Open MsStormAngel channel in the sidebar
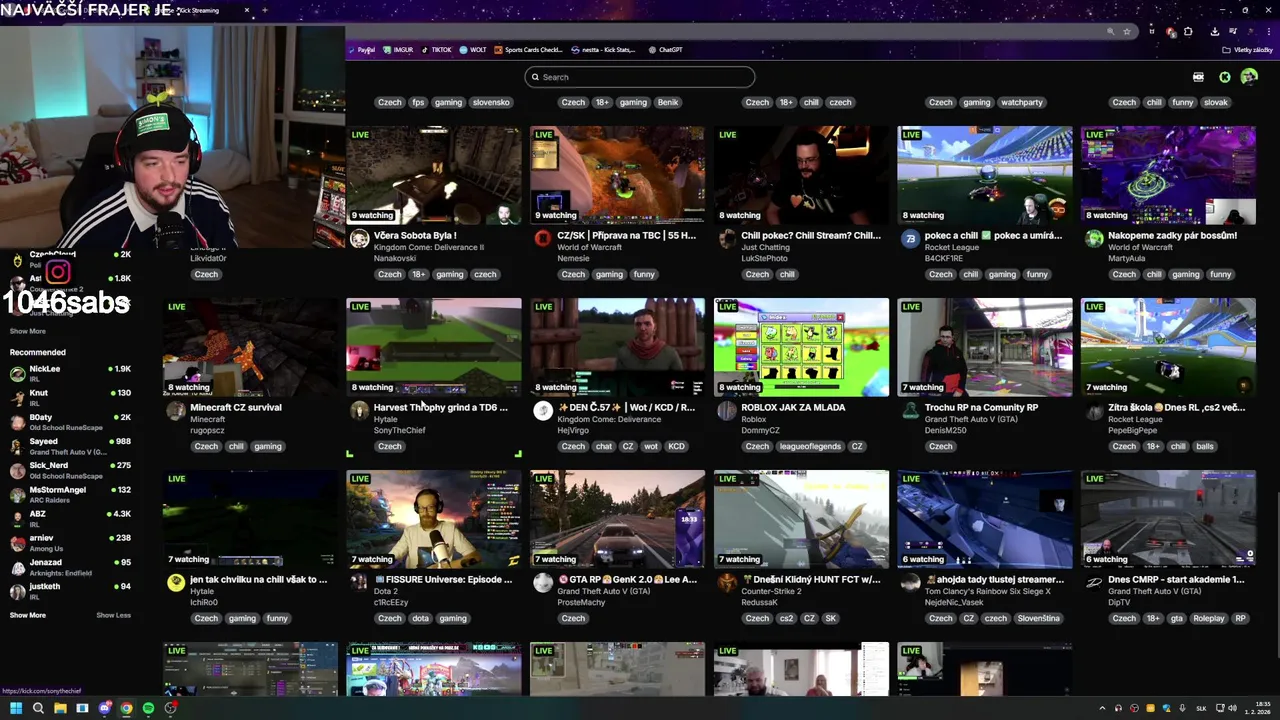Viewport: 1280px width, 720px height. [x=70, y=493]
